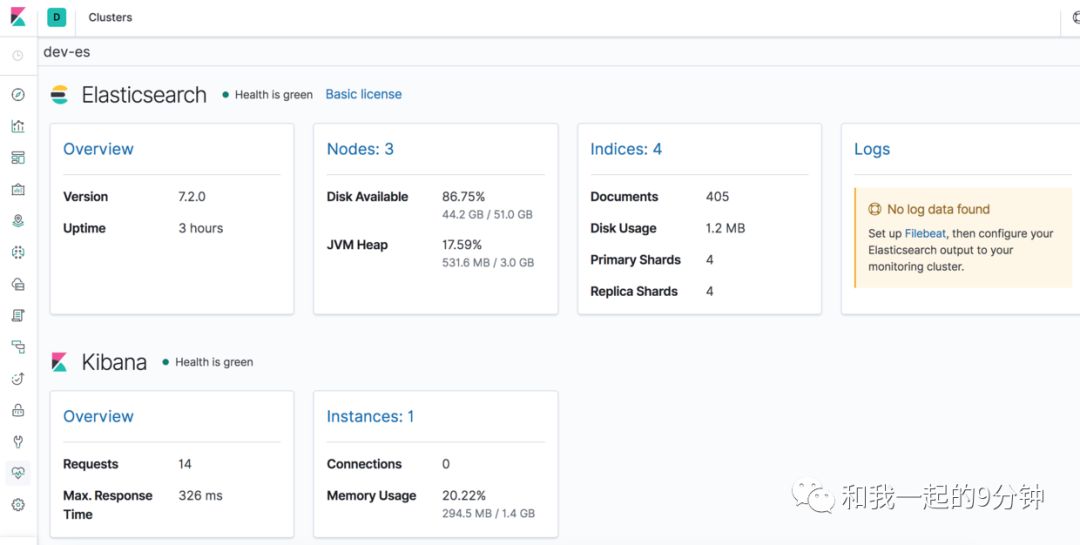The height and width of the screenshot is (545, 1080).
Task: Open Dev Tools via the wrench icon
Action: click(18, 442)
